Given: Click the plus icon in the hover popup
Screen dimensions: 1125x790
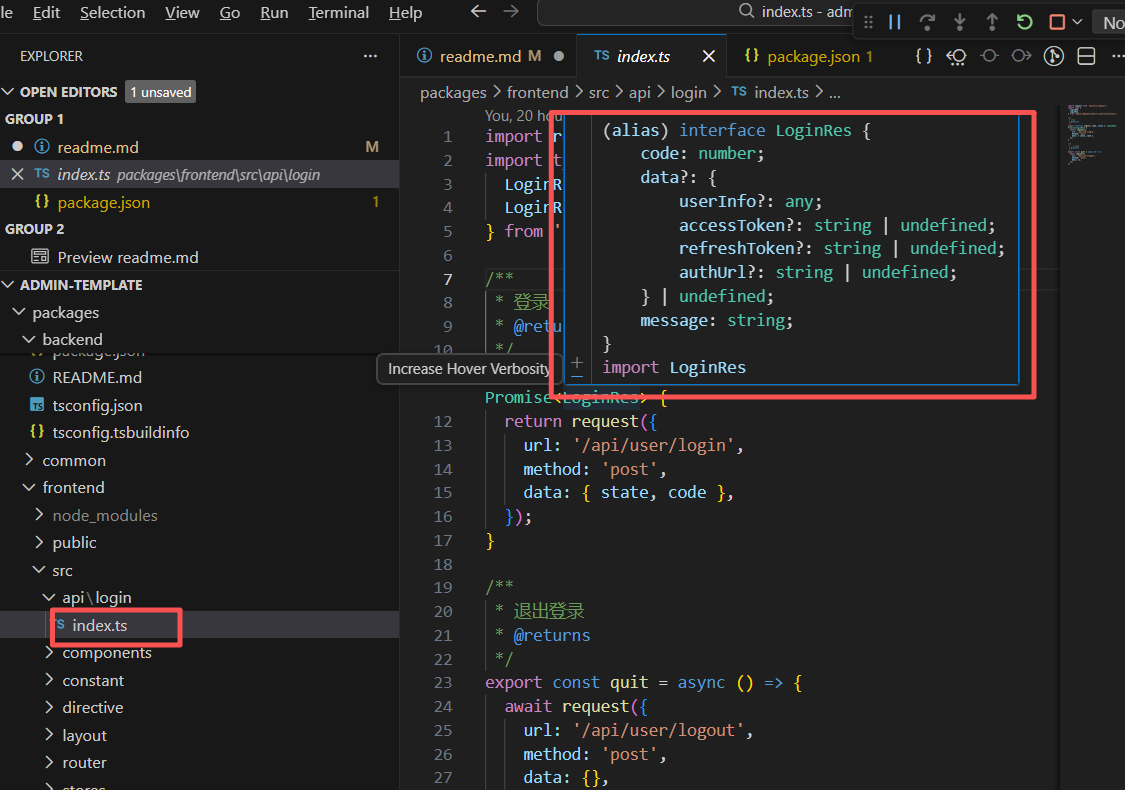Looking at the screenshot, I should tap(577, 363).
